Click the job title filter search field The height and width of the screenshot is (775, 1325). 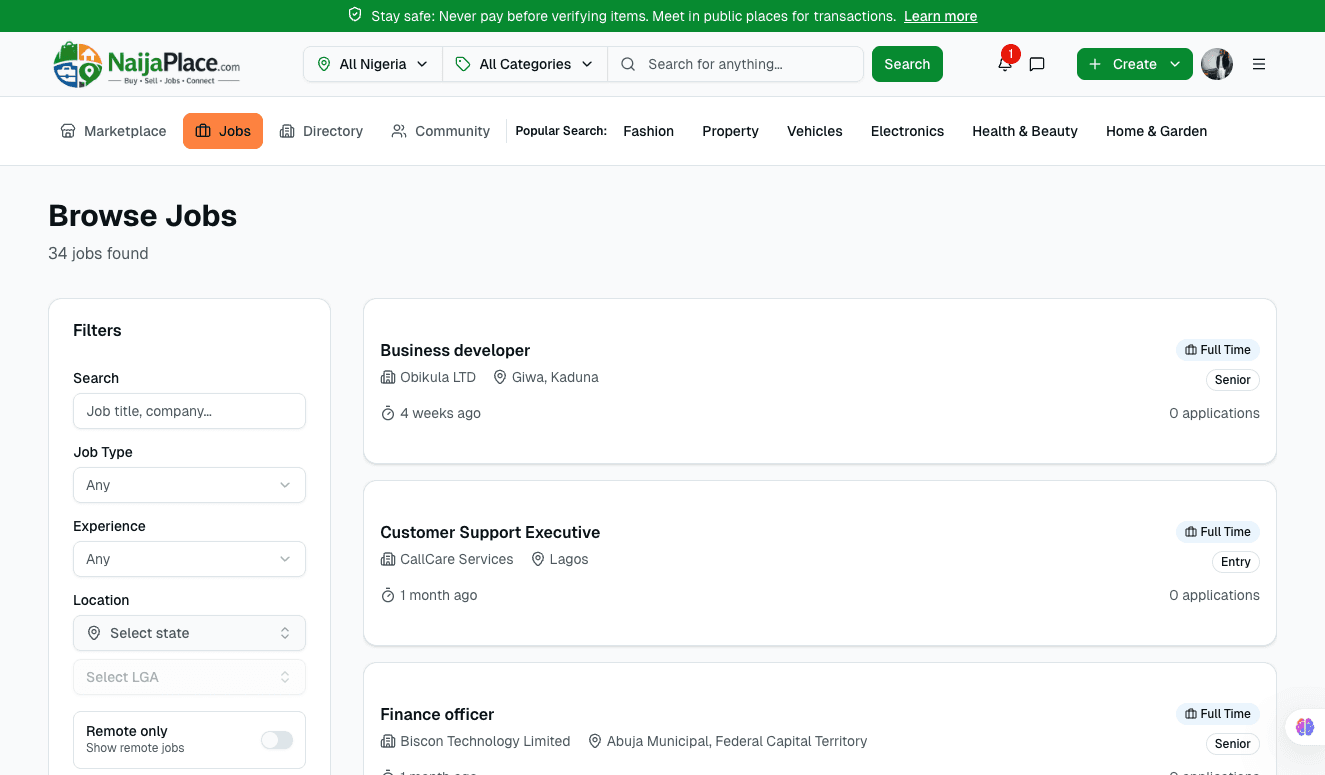[189, 411]
